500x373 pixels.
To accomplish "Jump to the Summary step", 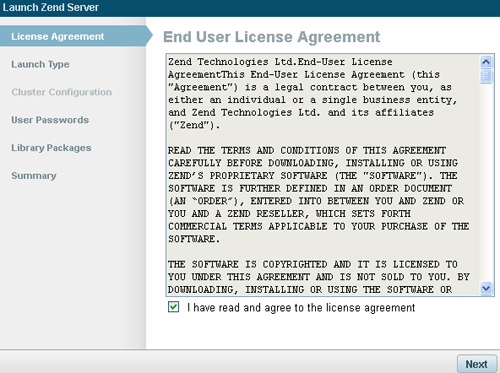I will 34,175.
